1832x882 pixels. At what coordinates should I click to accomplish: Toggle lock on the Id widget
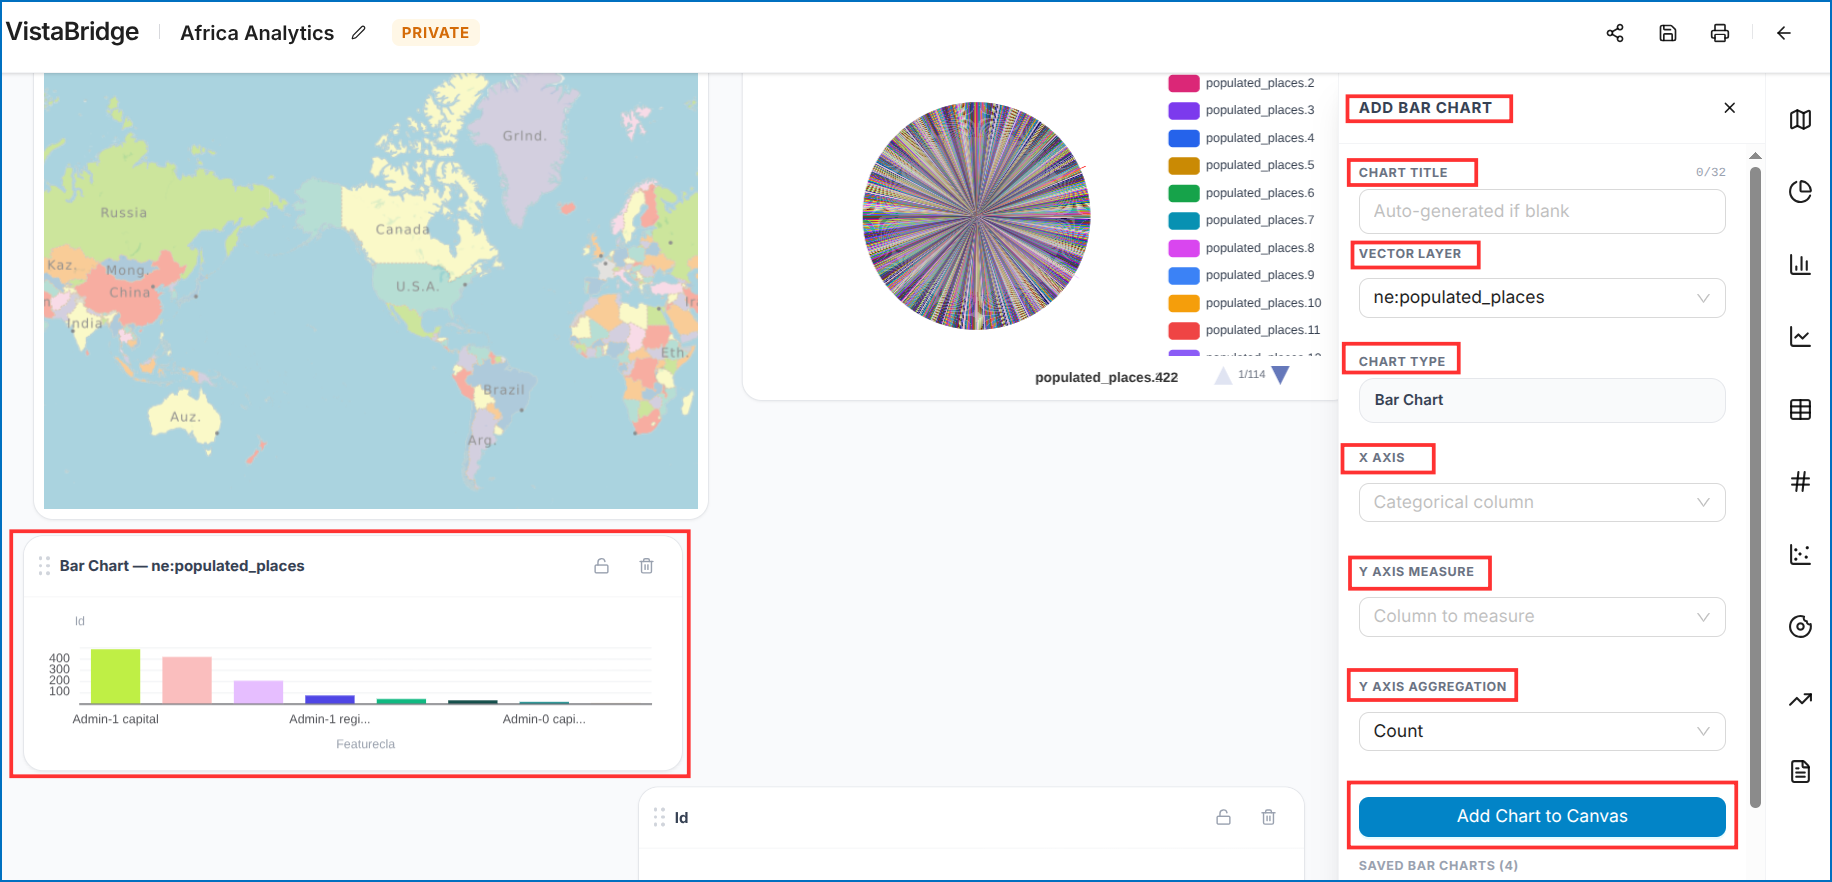click(x=1223, y=817)
